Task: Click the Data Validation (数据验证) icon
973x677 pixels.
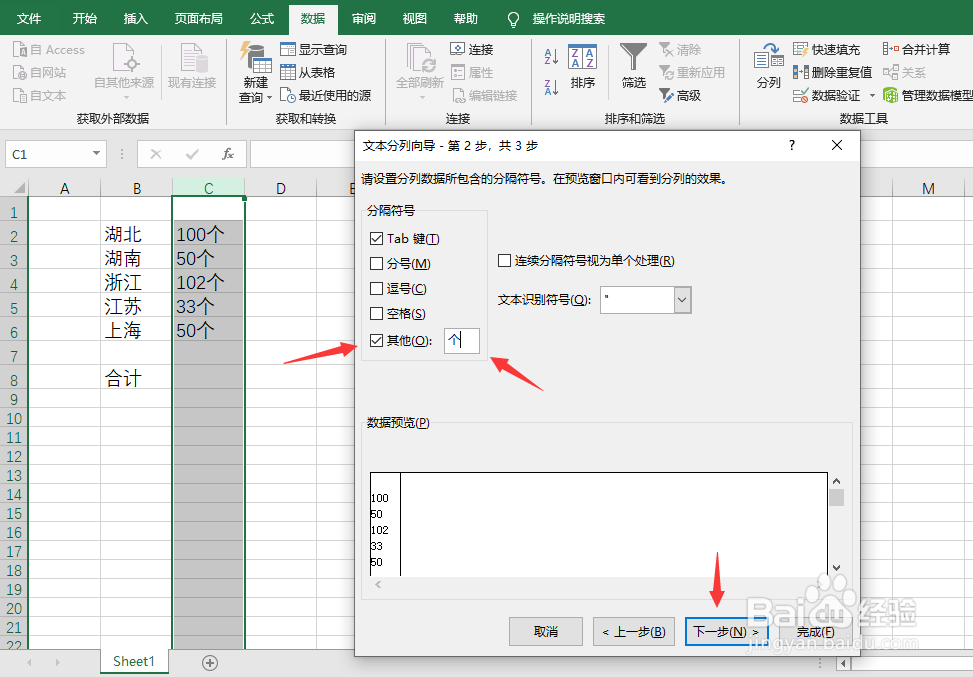Action: (800, 96)
